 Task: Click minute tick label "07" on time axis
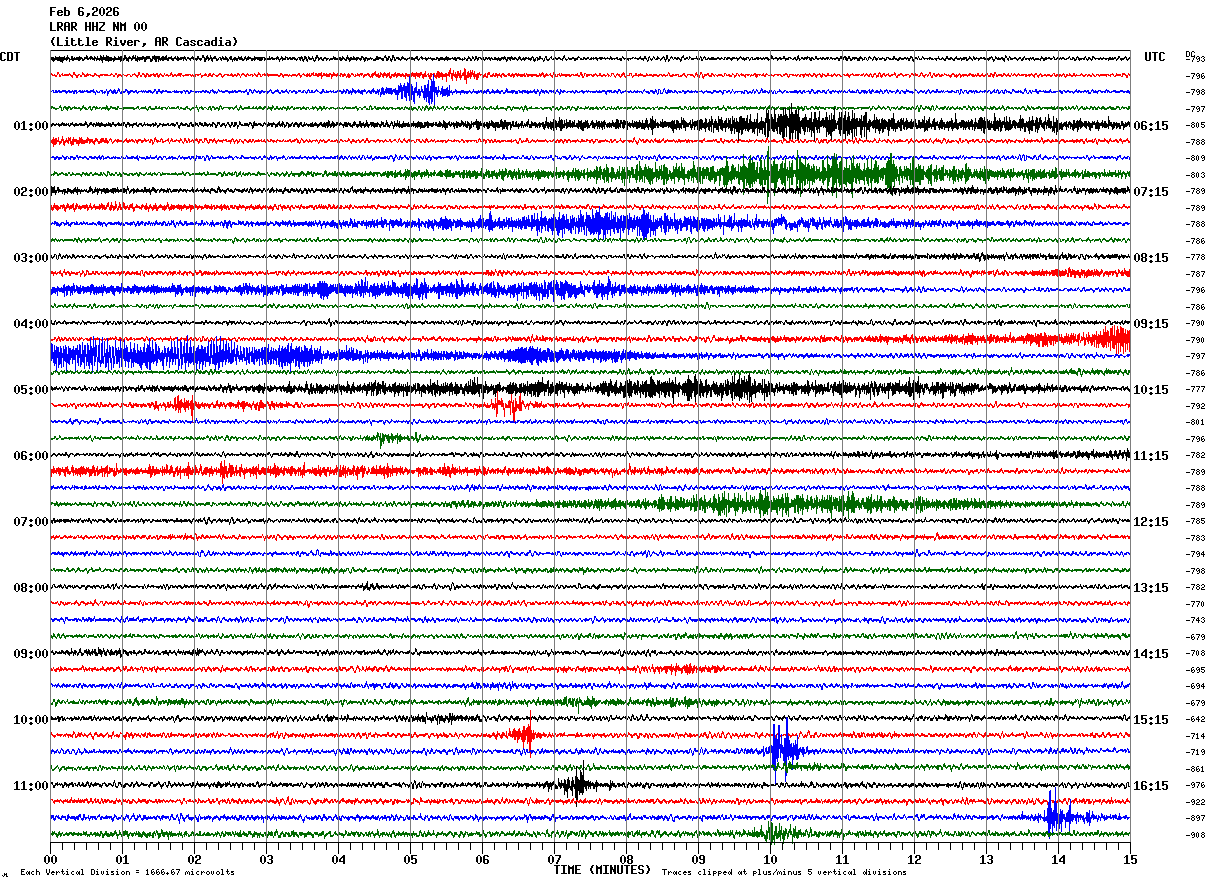(554, 859)
